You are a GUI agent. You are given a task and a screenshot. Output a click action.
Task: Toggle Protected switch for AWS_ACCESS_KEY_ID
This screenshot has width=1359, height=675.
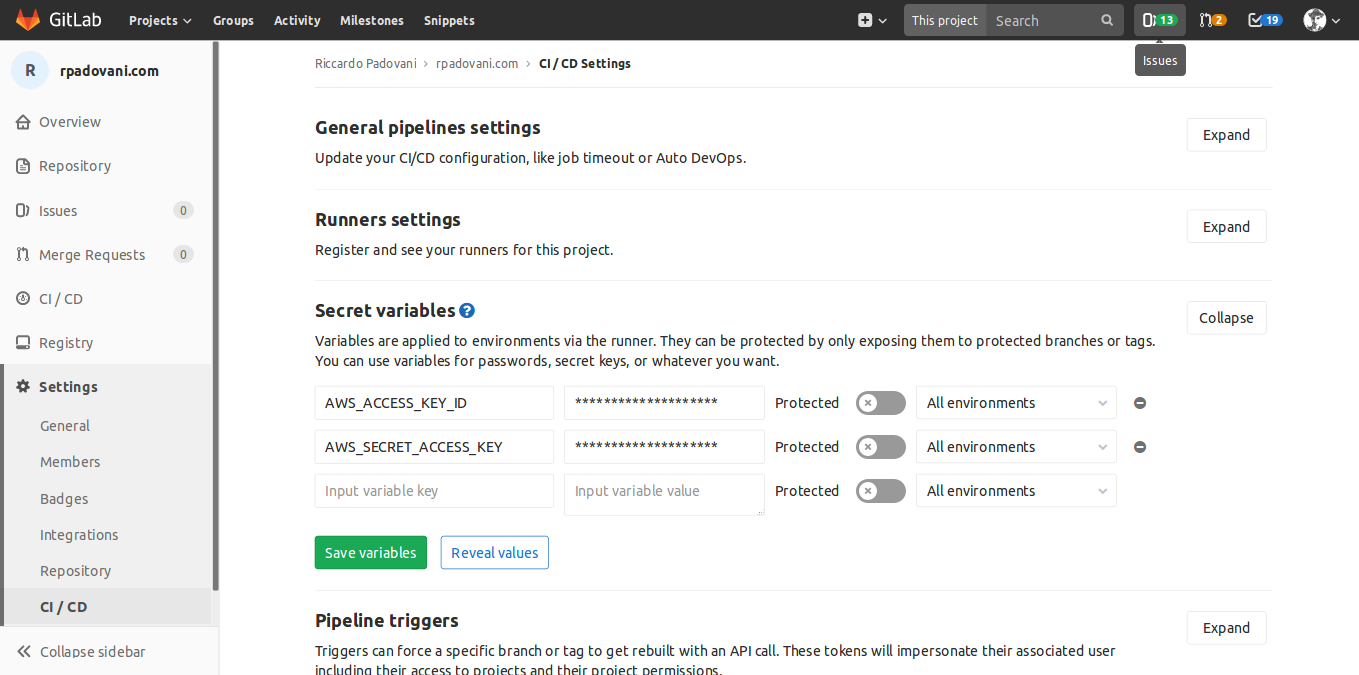(880, 403)
